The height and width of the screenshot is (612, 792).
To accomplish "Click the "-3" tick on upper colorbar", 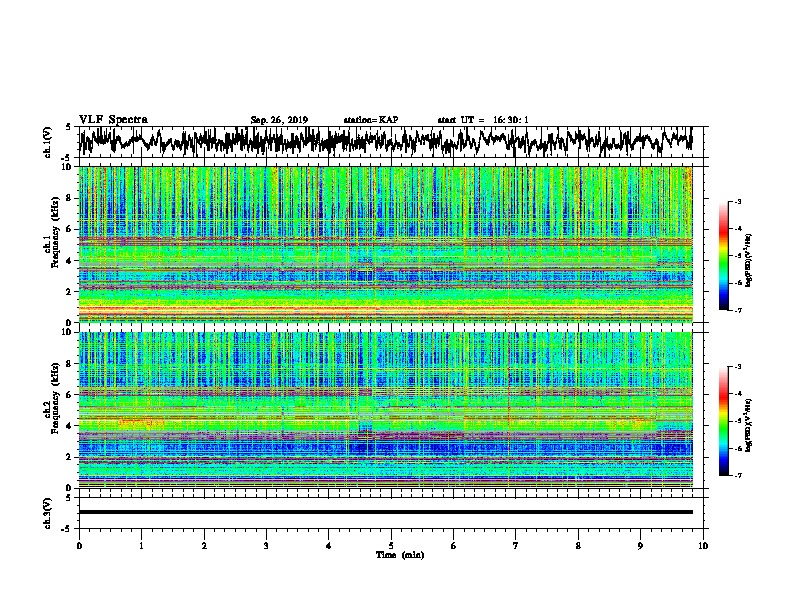I will 737,201.
